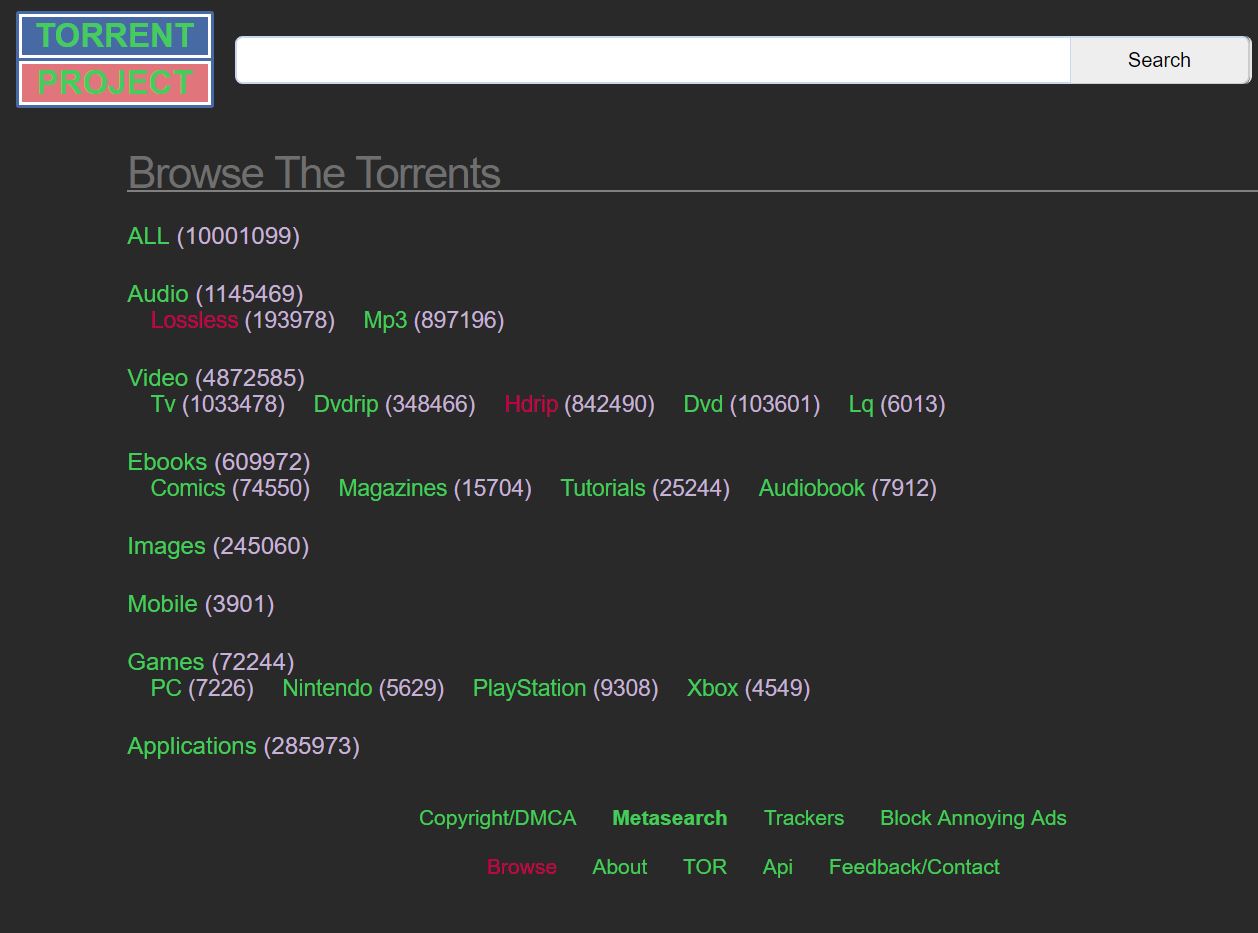Image resolution: width=1258 pixels, height=933 pixels.
Task: Browse Hdrip torrents
Action: pyautogui.click(x=531, y=404)
